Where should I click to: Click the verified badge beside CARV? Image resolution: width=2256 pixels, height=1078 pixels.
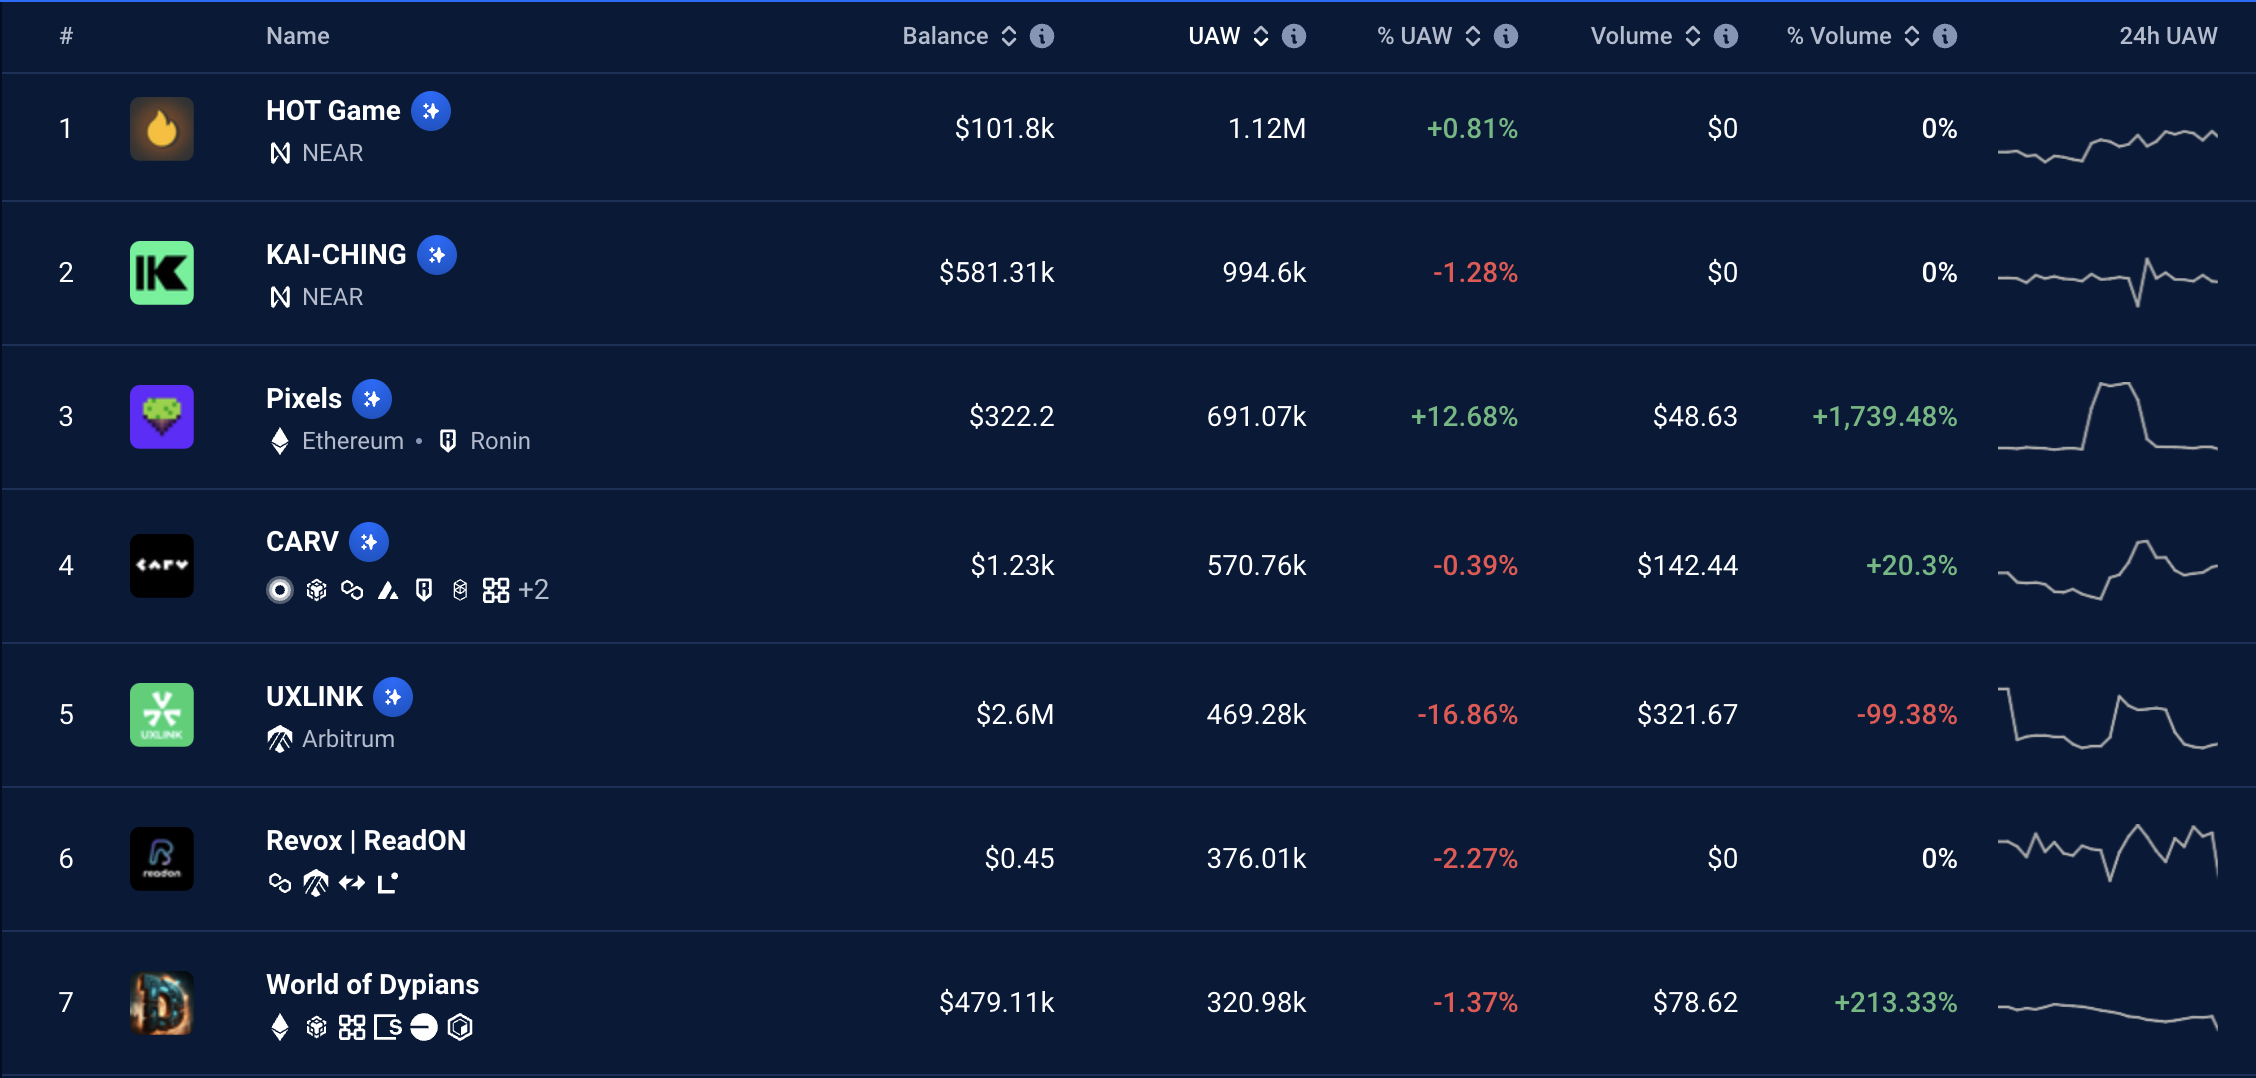point(369,542)
